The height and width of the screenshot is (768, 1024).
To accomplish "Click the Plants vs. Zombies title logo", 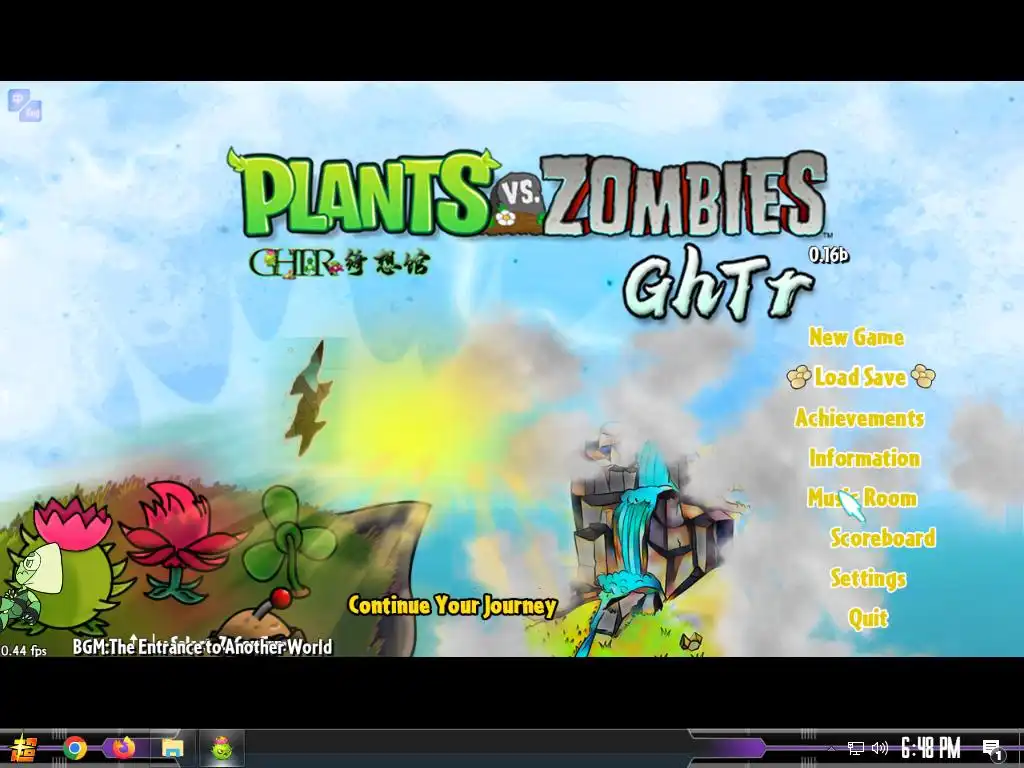I will coord(528,193).
